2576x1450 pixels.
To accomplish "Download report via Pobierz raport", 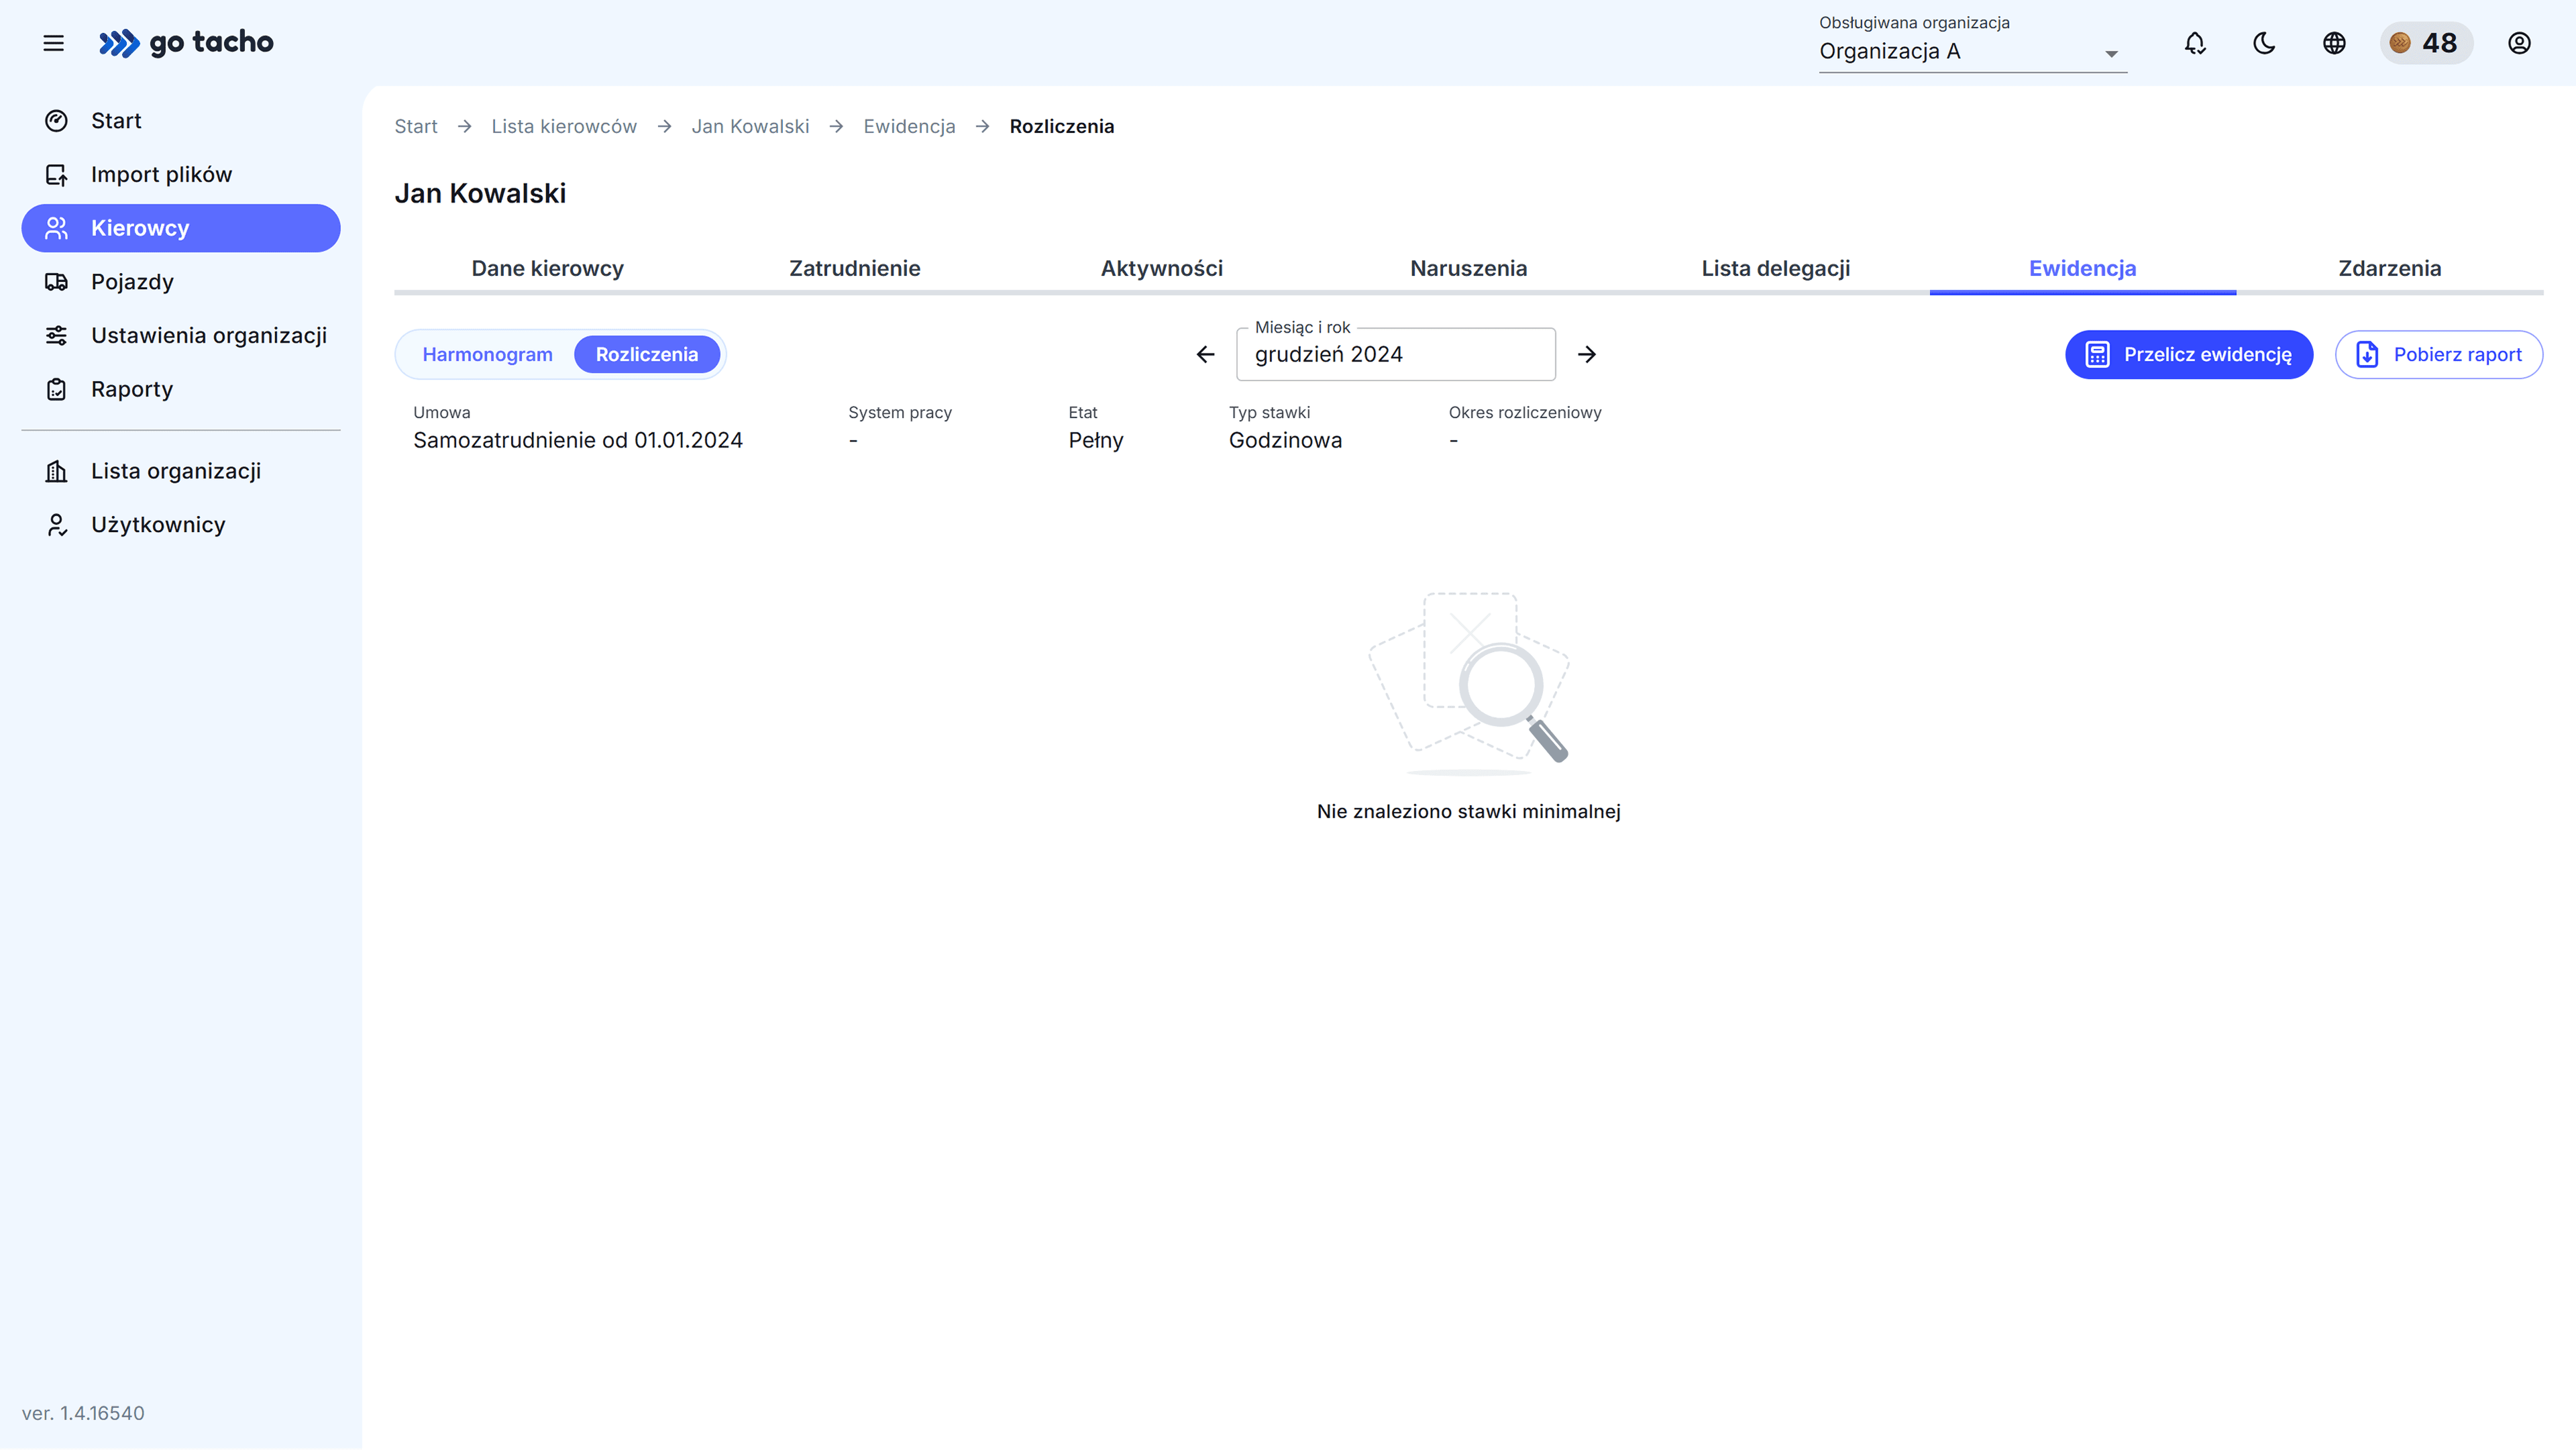I will click(x=2438, y=354).
